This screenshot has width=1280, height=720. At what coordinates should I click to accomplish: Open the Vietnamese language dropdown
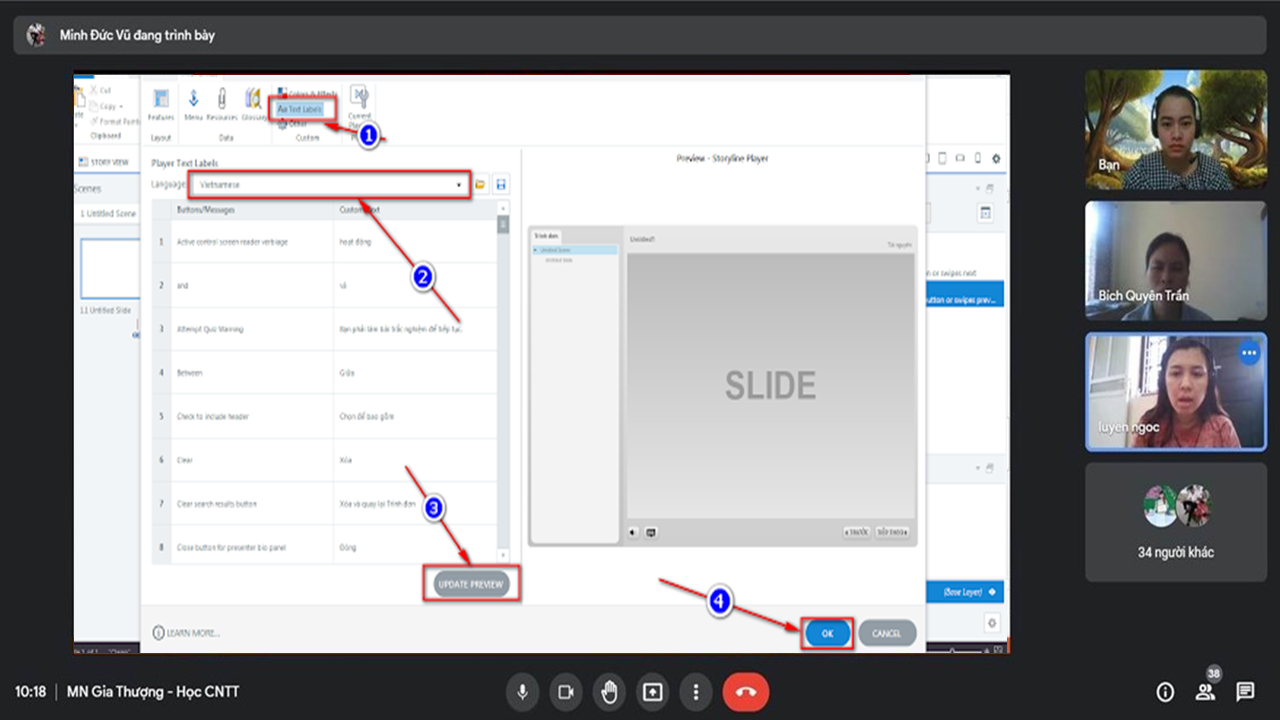(331, 185)
